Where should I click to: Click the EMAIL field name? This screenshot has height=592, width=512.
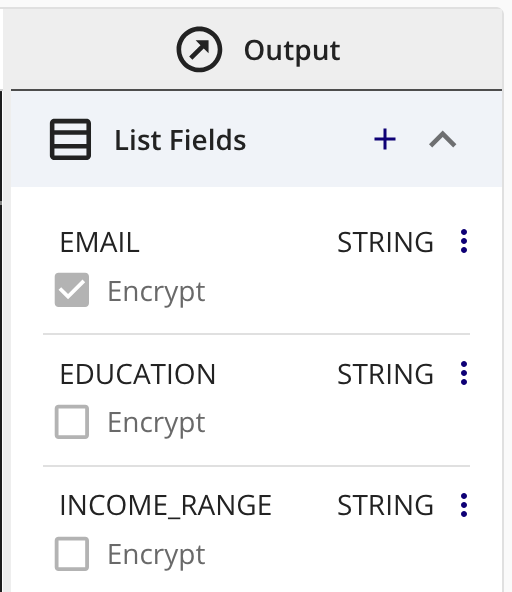(x=100, y=242)
